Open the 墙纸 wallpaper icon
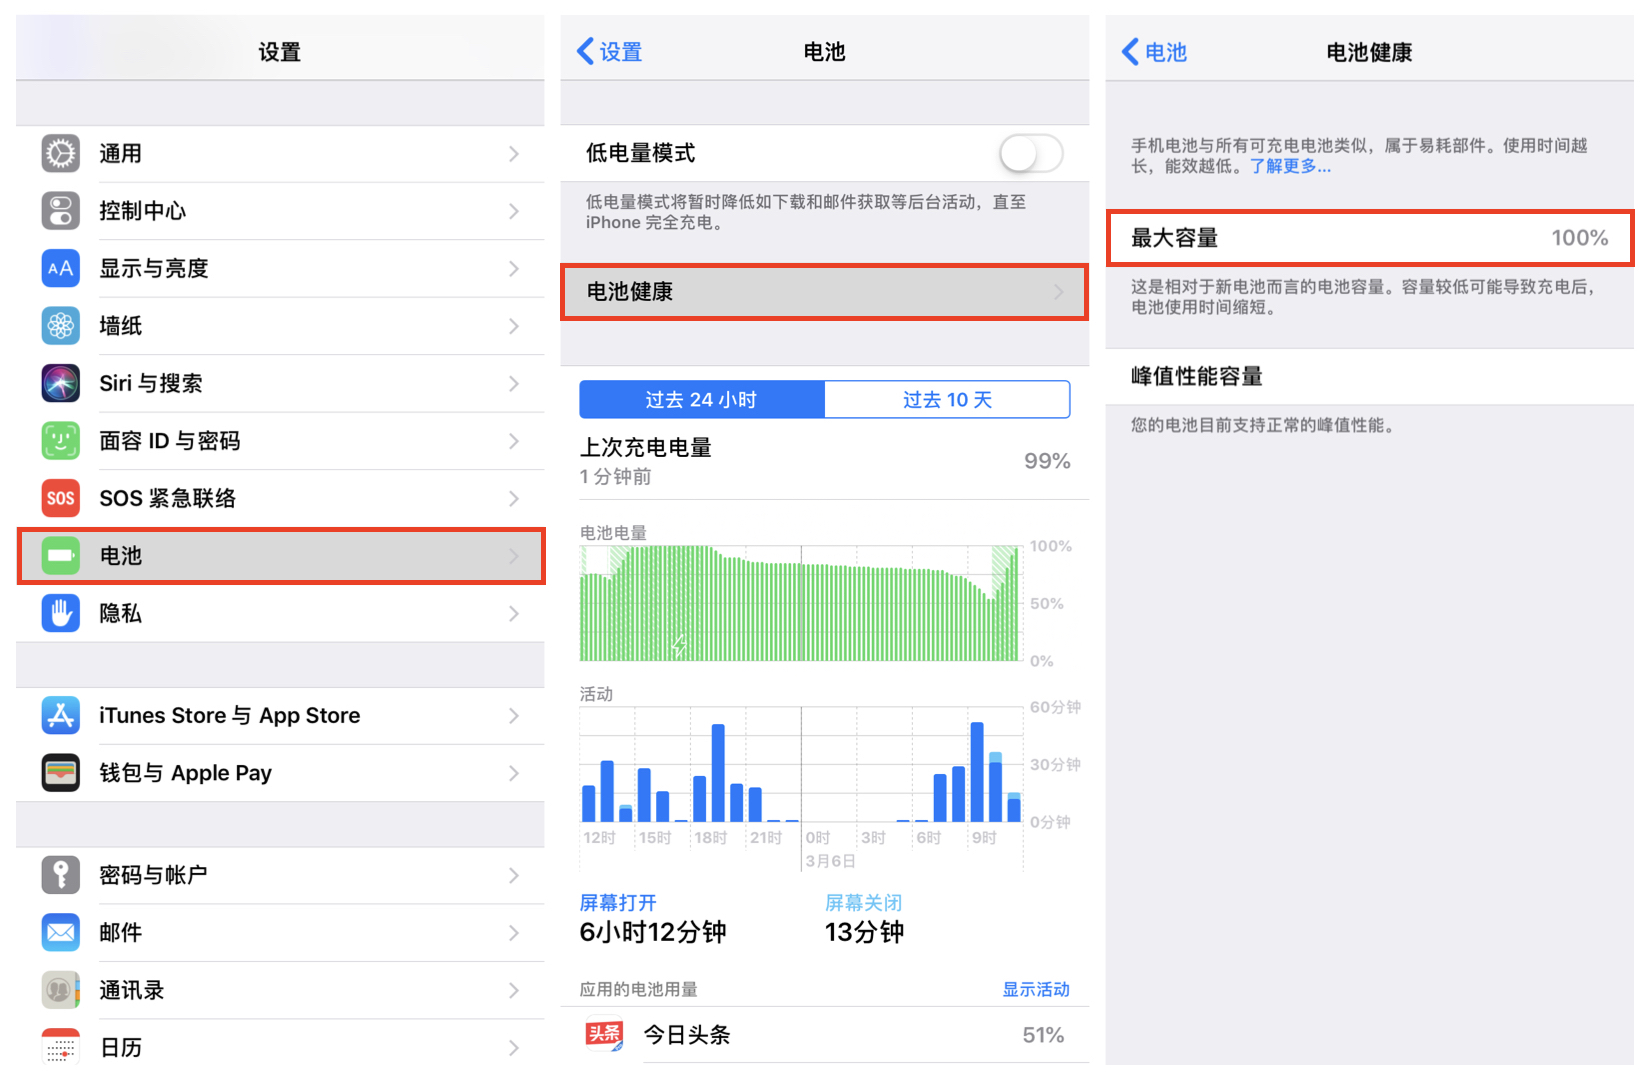The width and height of the screenshot is (1650, 1080). [60, 325]
